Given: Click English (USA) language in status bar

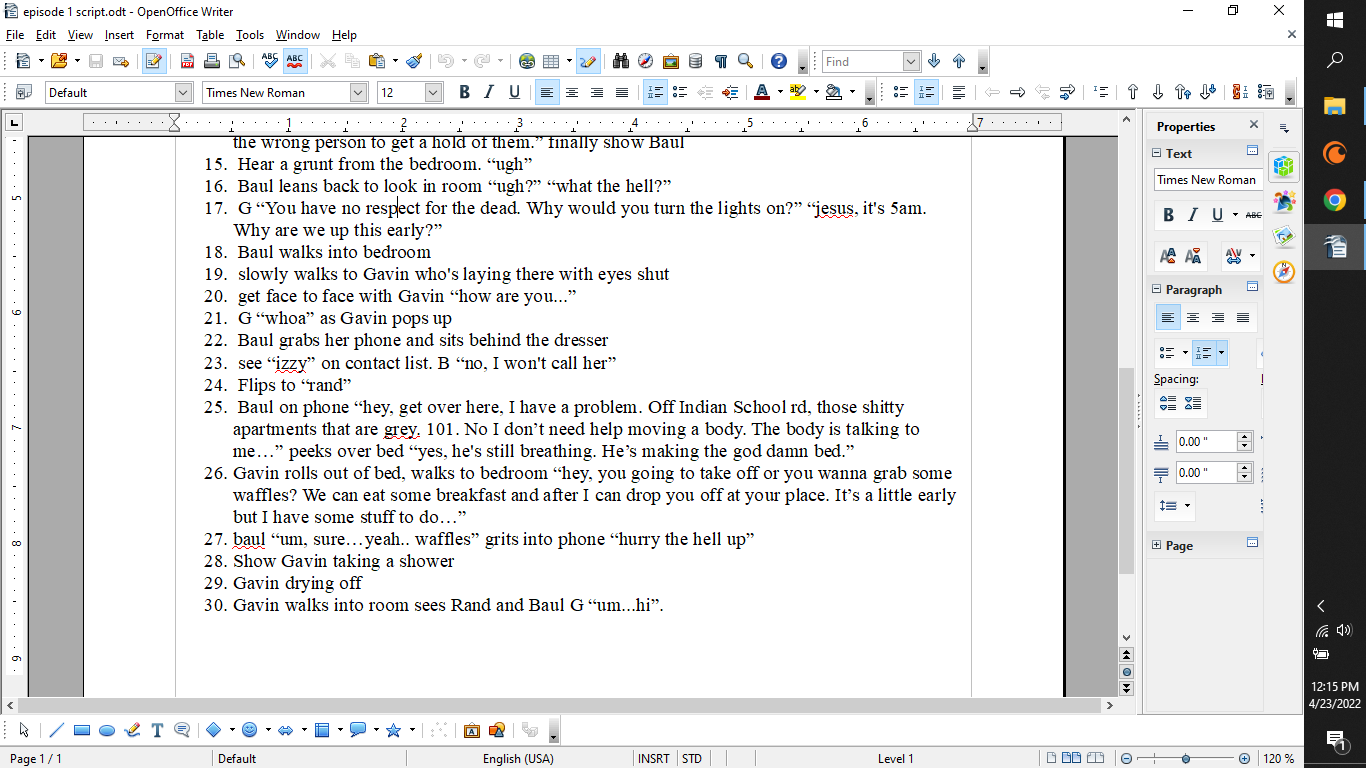Looking at the screenshot, I should pyautogui.click(x=517, y=759).
